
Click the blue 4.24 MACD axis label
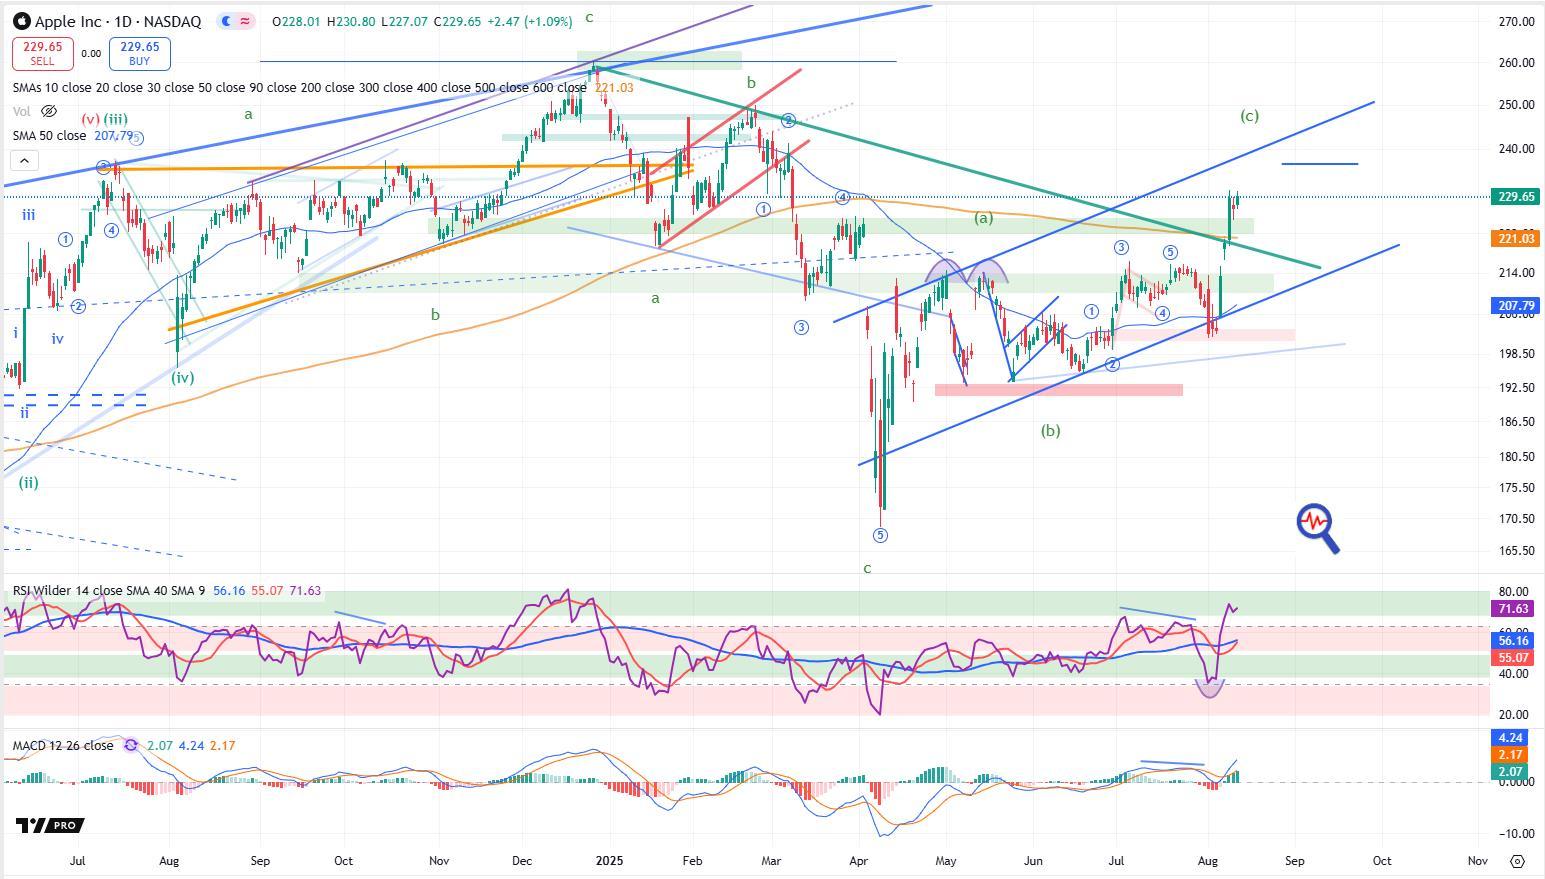1511,738
